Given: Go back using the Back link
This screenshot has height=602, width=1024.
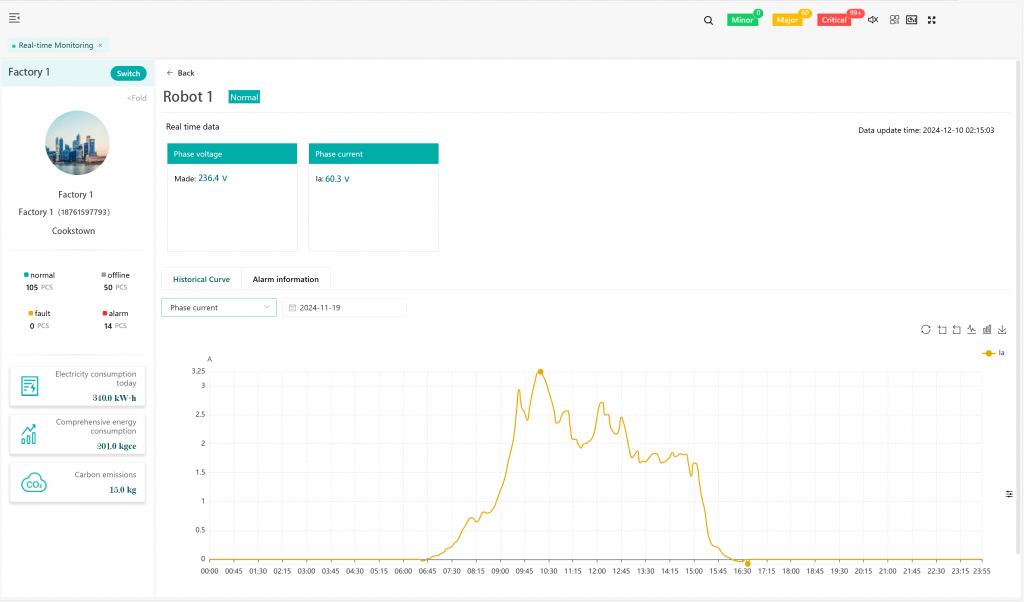Looking at the screenshot, I should point(181,73).
